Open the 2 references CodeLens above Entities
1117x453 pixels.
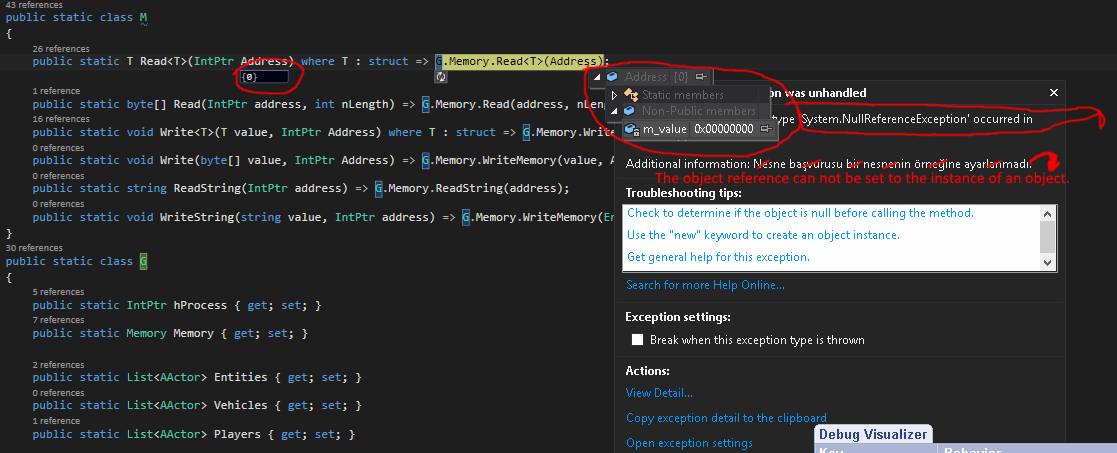tap(58, 365)
